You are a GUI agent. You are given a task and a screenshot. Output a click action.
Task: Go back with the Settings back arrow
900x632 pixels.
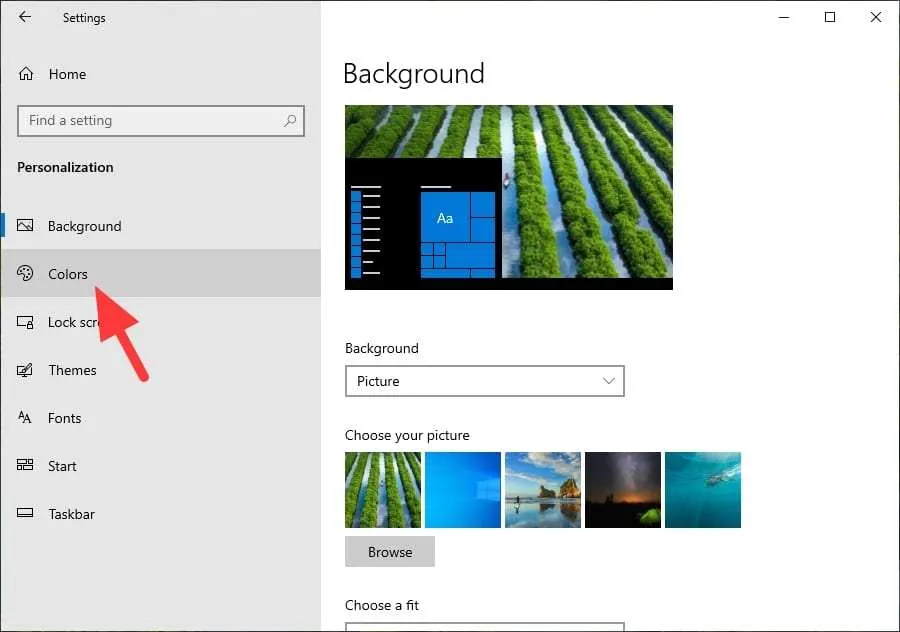click(x=25, y=17)
